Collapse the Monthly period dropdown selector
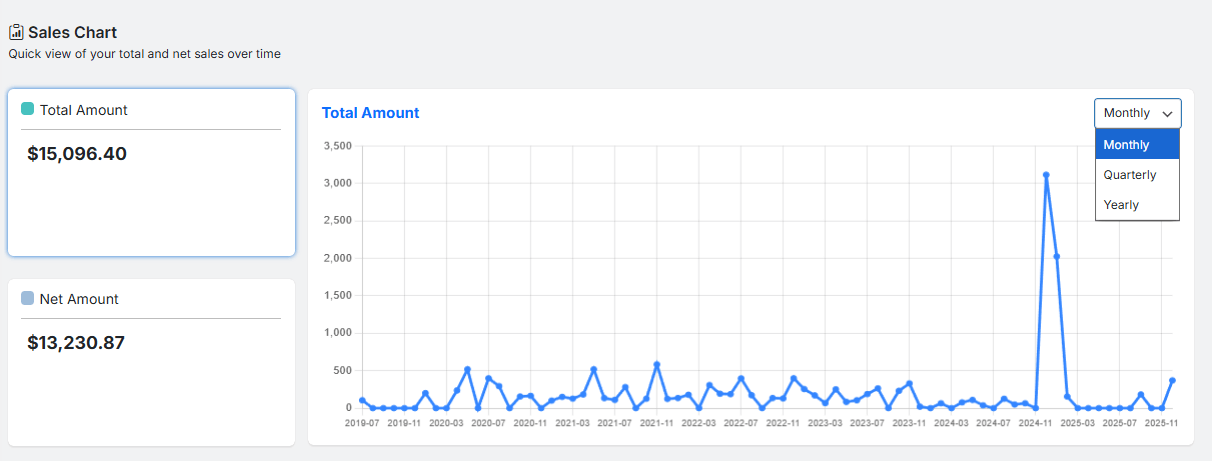1212x461 pixels. (x=1137, y=113)
